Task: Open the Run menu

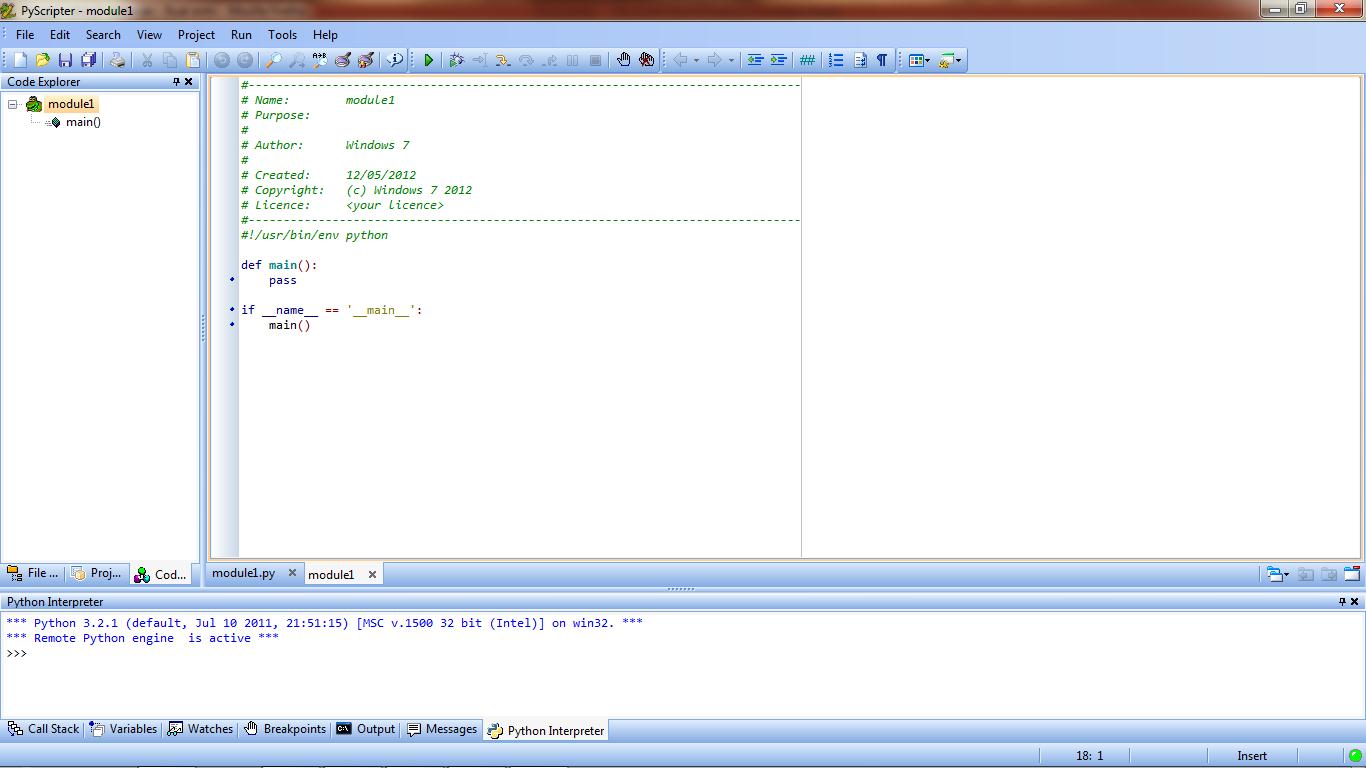Action: (241, 34)
